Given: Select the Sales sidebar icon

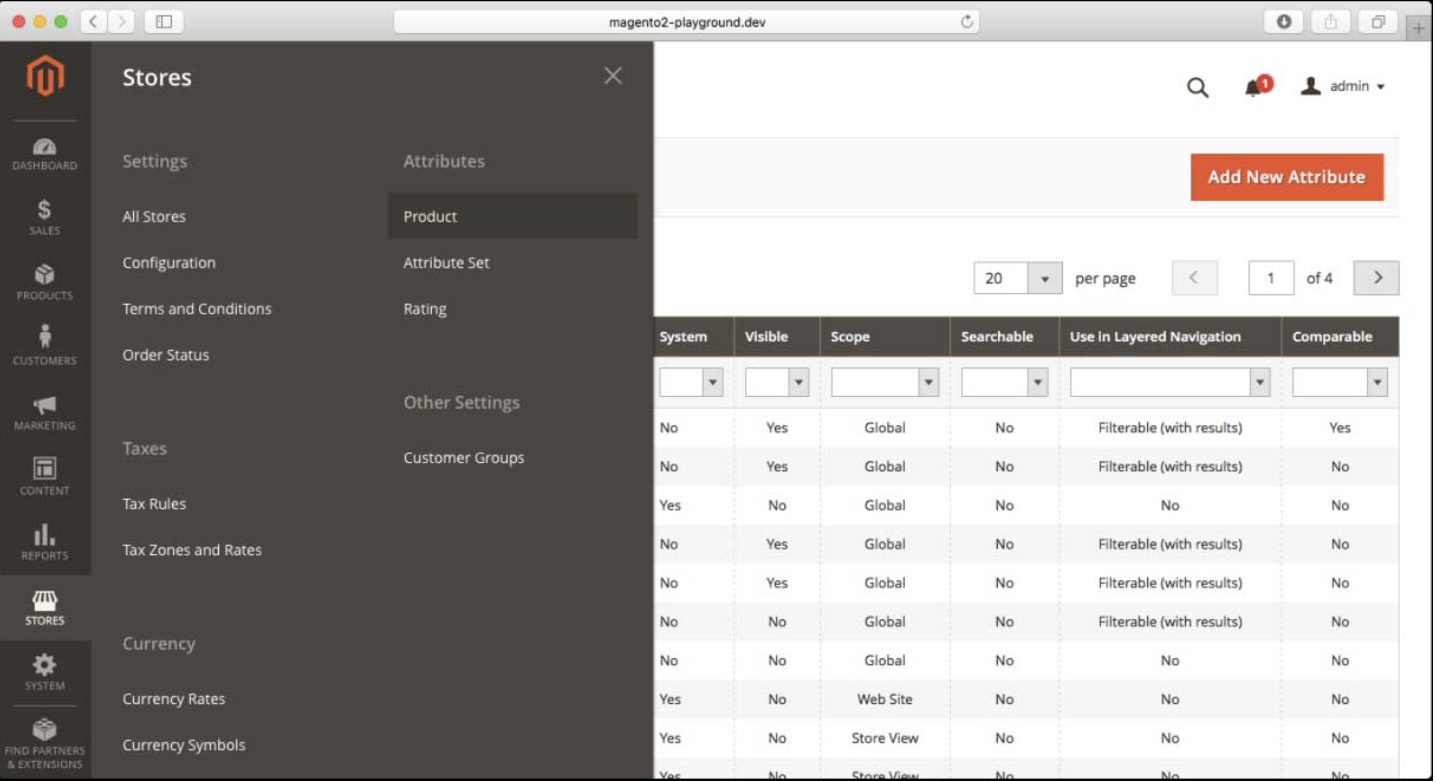Looking at the screenshot, I should pyautogui.click(x=45, y=216).
